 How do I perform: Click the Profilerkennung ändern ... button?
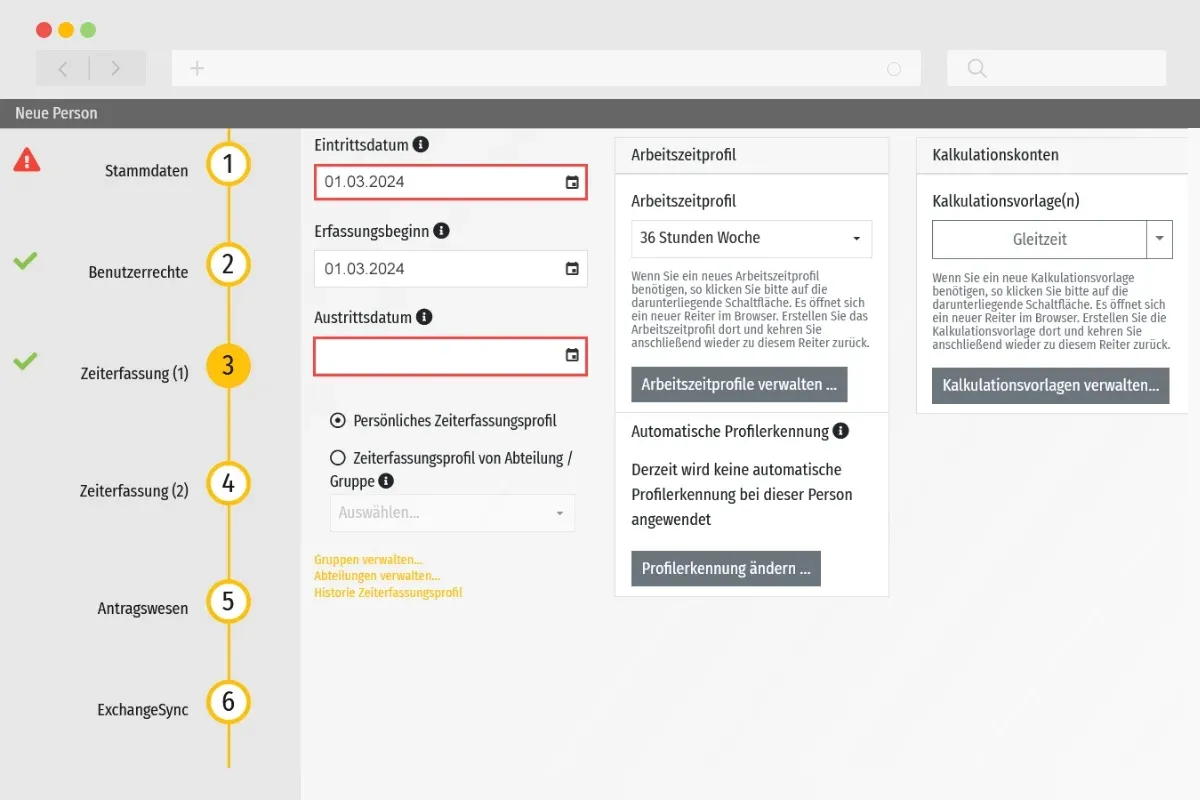[726, 568]
